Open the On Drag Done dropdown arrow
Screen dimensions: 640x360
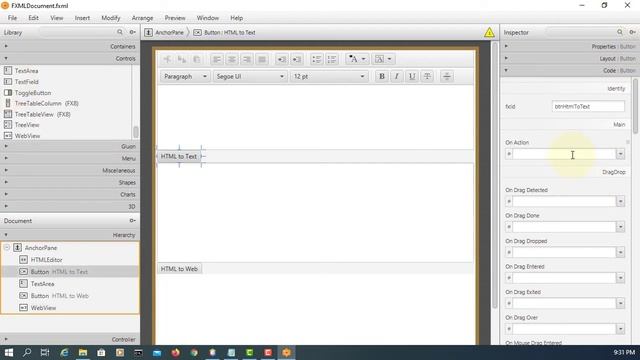[620, 227]
